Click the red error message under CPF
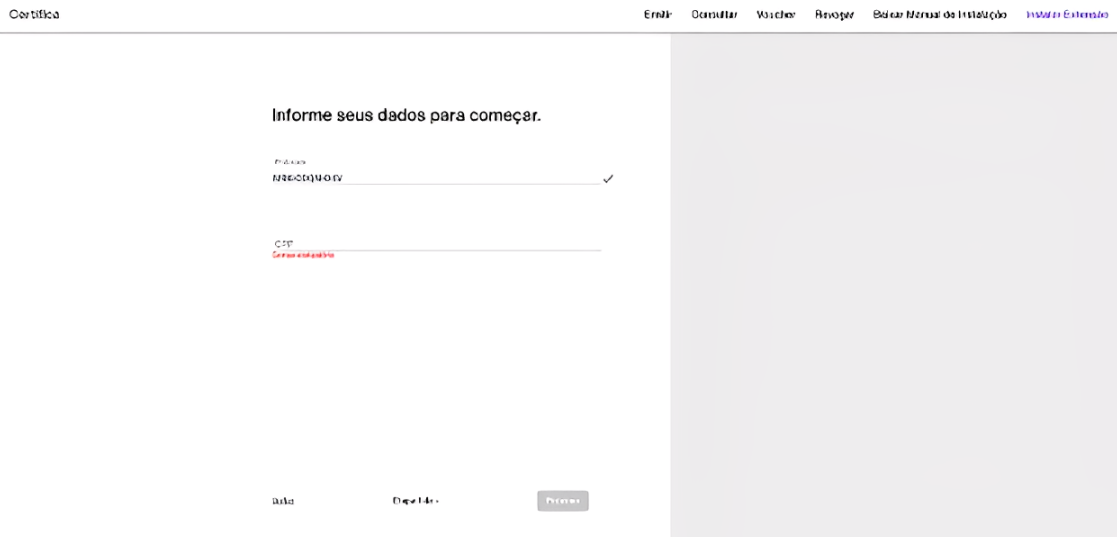Viewport: 1117px width, 537px height. [303, 256]
